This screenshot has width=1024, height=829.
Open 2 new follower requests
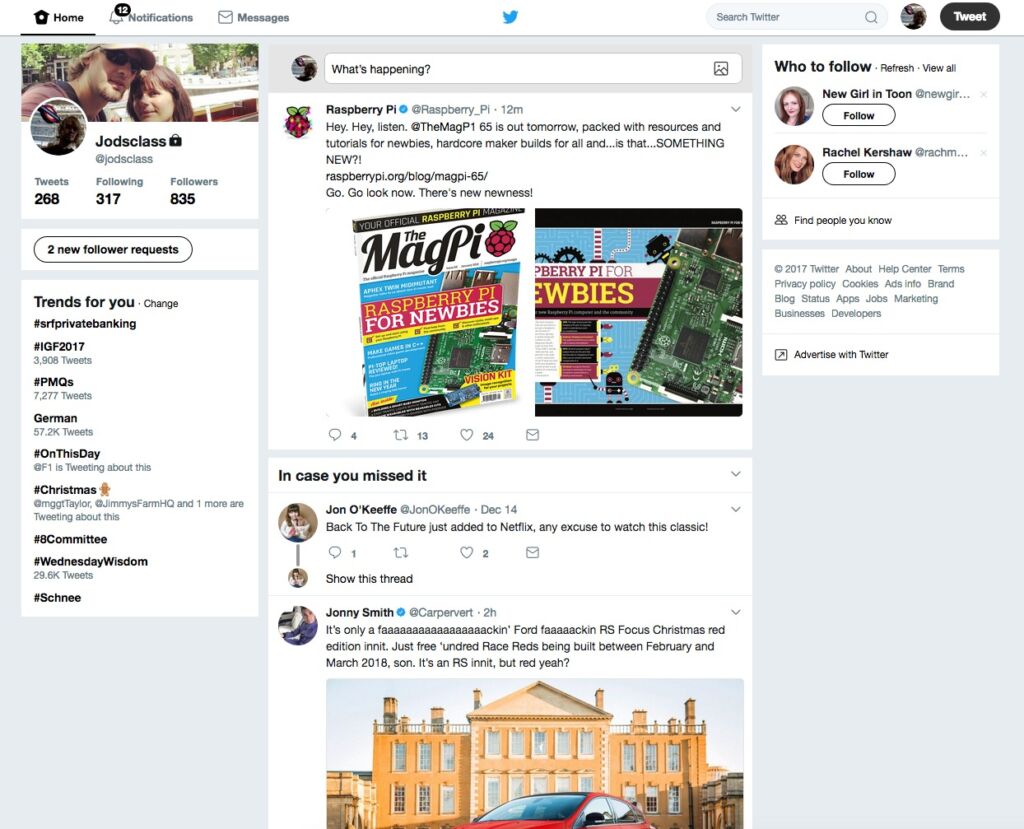[x=112, y=250]
